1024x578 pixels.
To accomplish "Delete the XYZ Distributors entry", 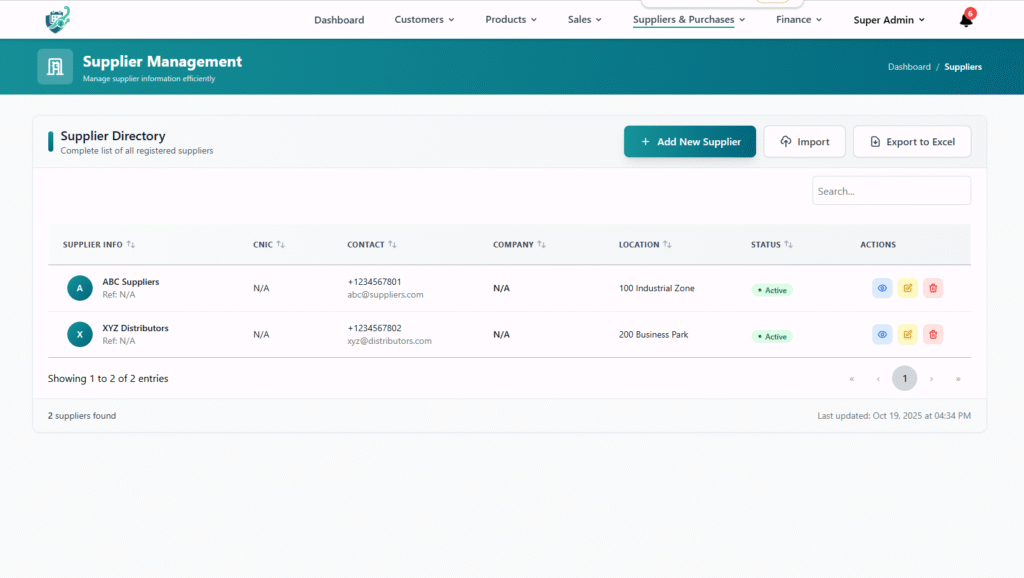I will [x=932, y=334].
